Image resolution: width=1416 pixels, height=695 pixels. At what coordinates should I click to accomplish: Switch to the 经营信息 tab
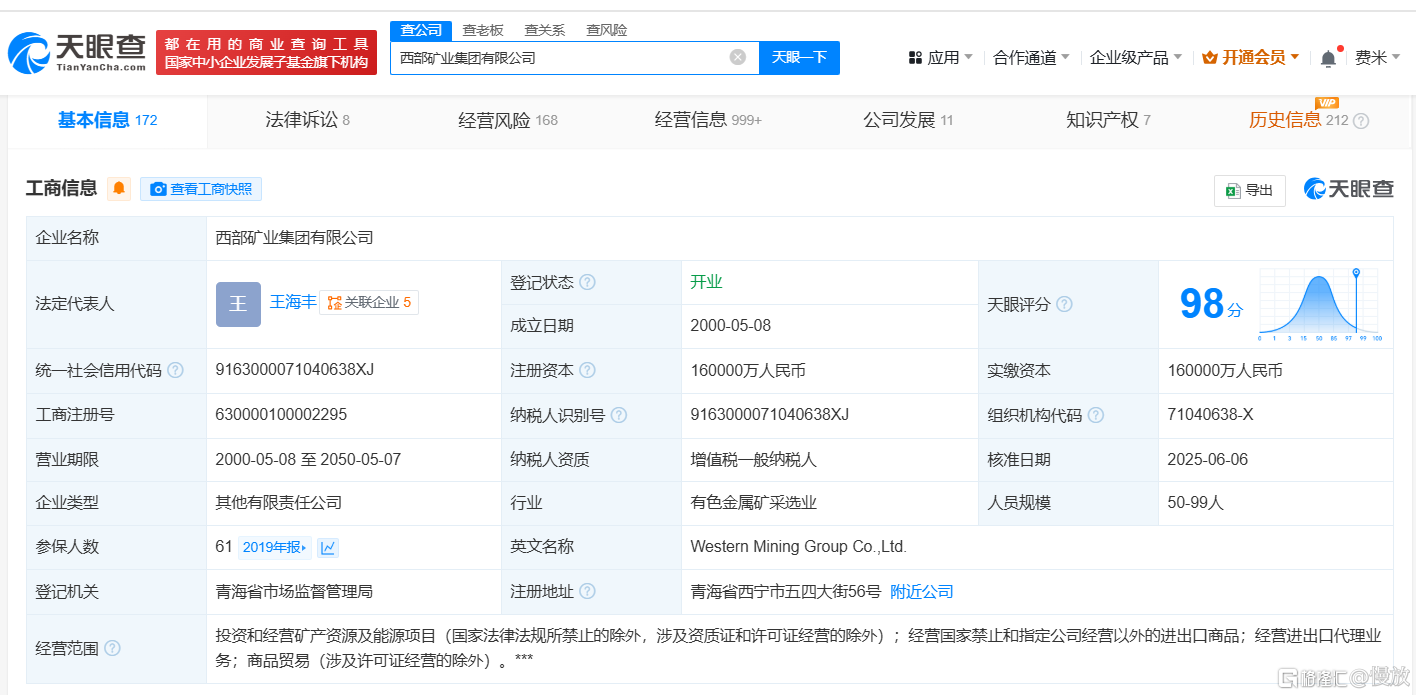click(708, 121)
